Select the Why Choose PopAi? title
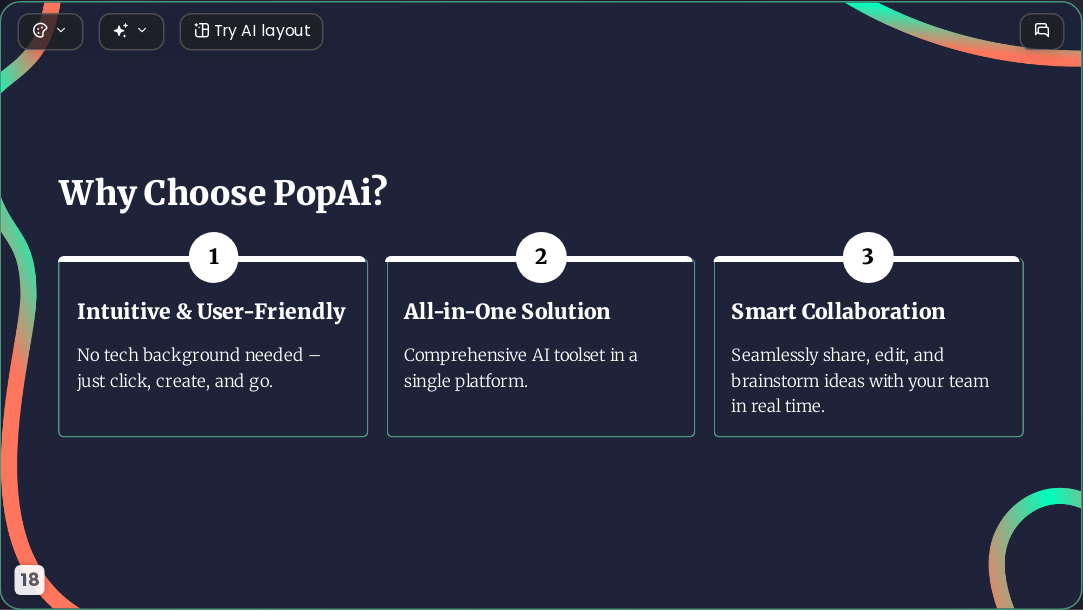This screenshot has height=611, width=1083. pyautogui.click(x=223, y=193)
